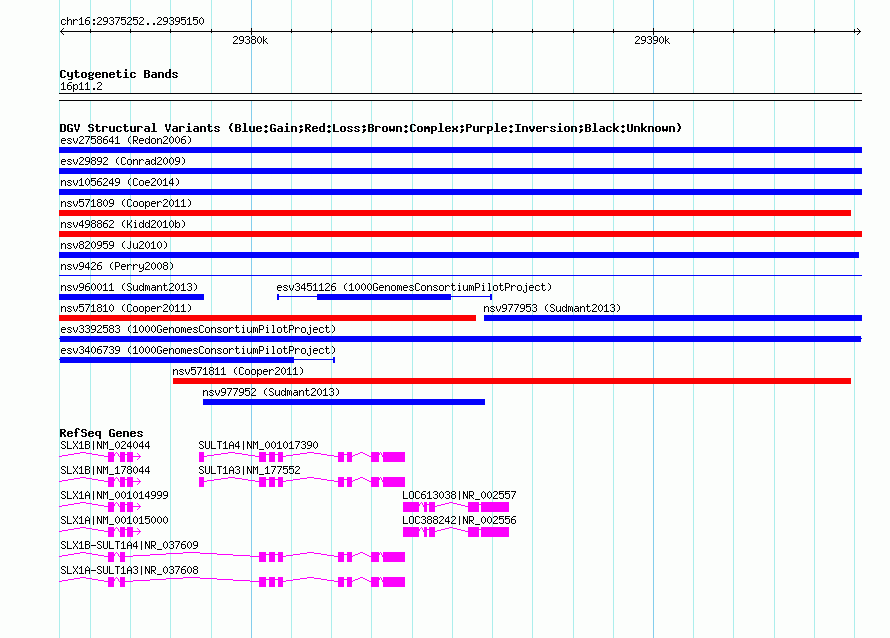890x638 pixels.
Task: Open SLX1B|NM_024044 gene label
Action: coord(105,445)
